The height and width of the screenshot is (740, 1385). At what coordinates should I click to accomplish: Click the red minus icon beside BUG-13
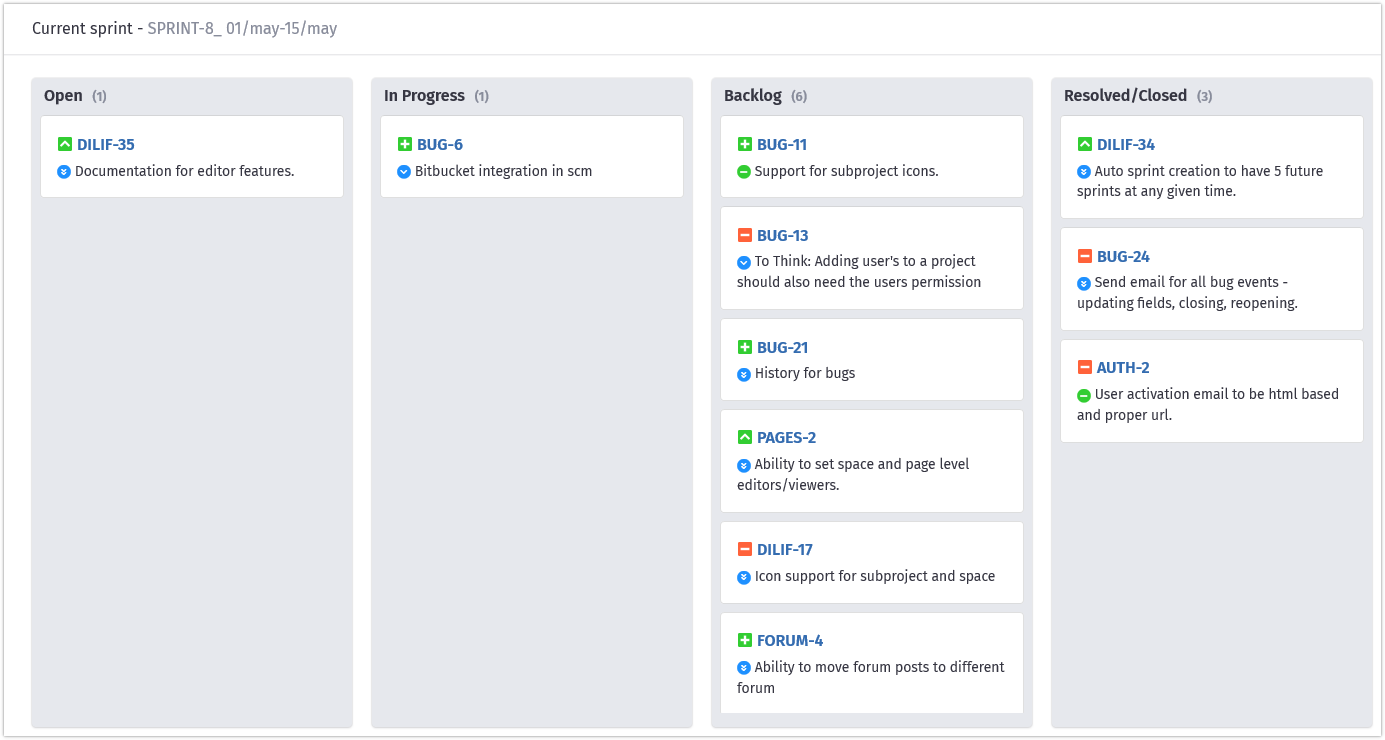pyautogui.click(x=744, y=236)
